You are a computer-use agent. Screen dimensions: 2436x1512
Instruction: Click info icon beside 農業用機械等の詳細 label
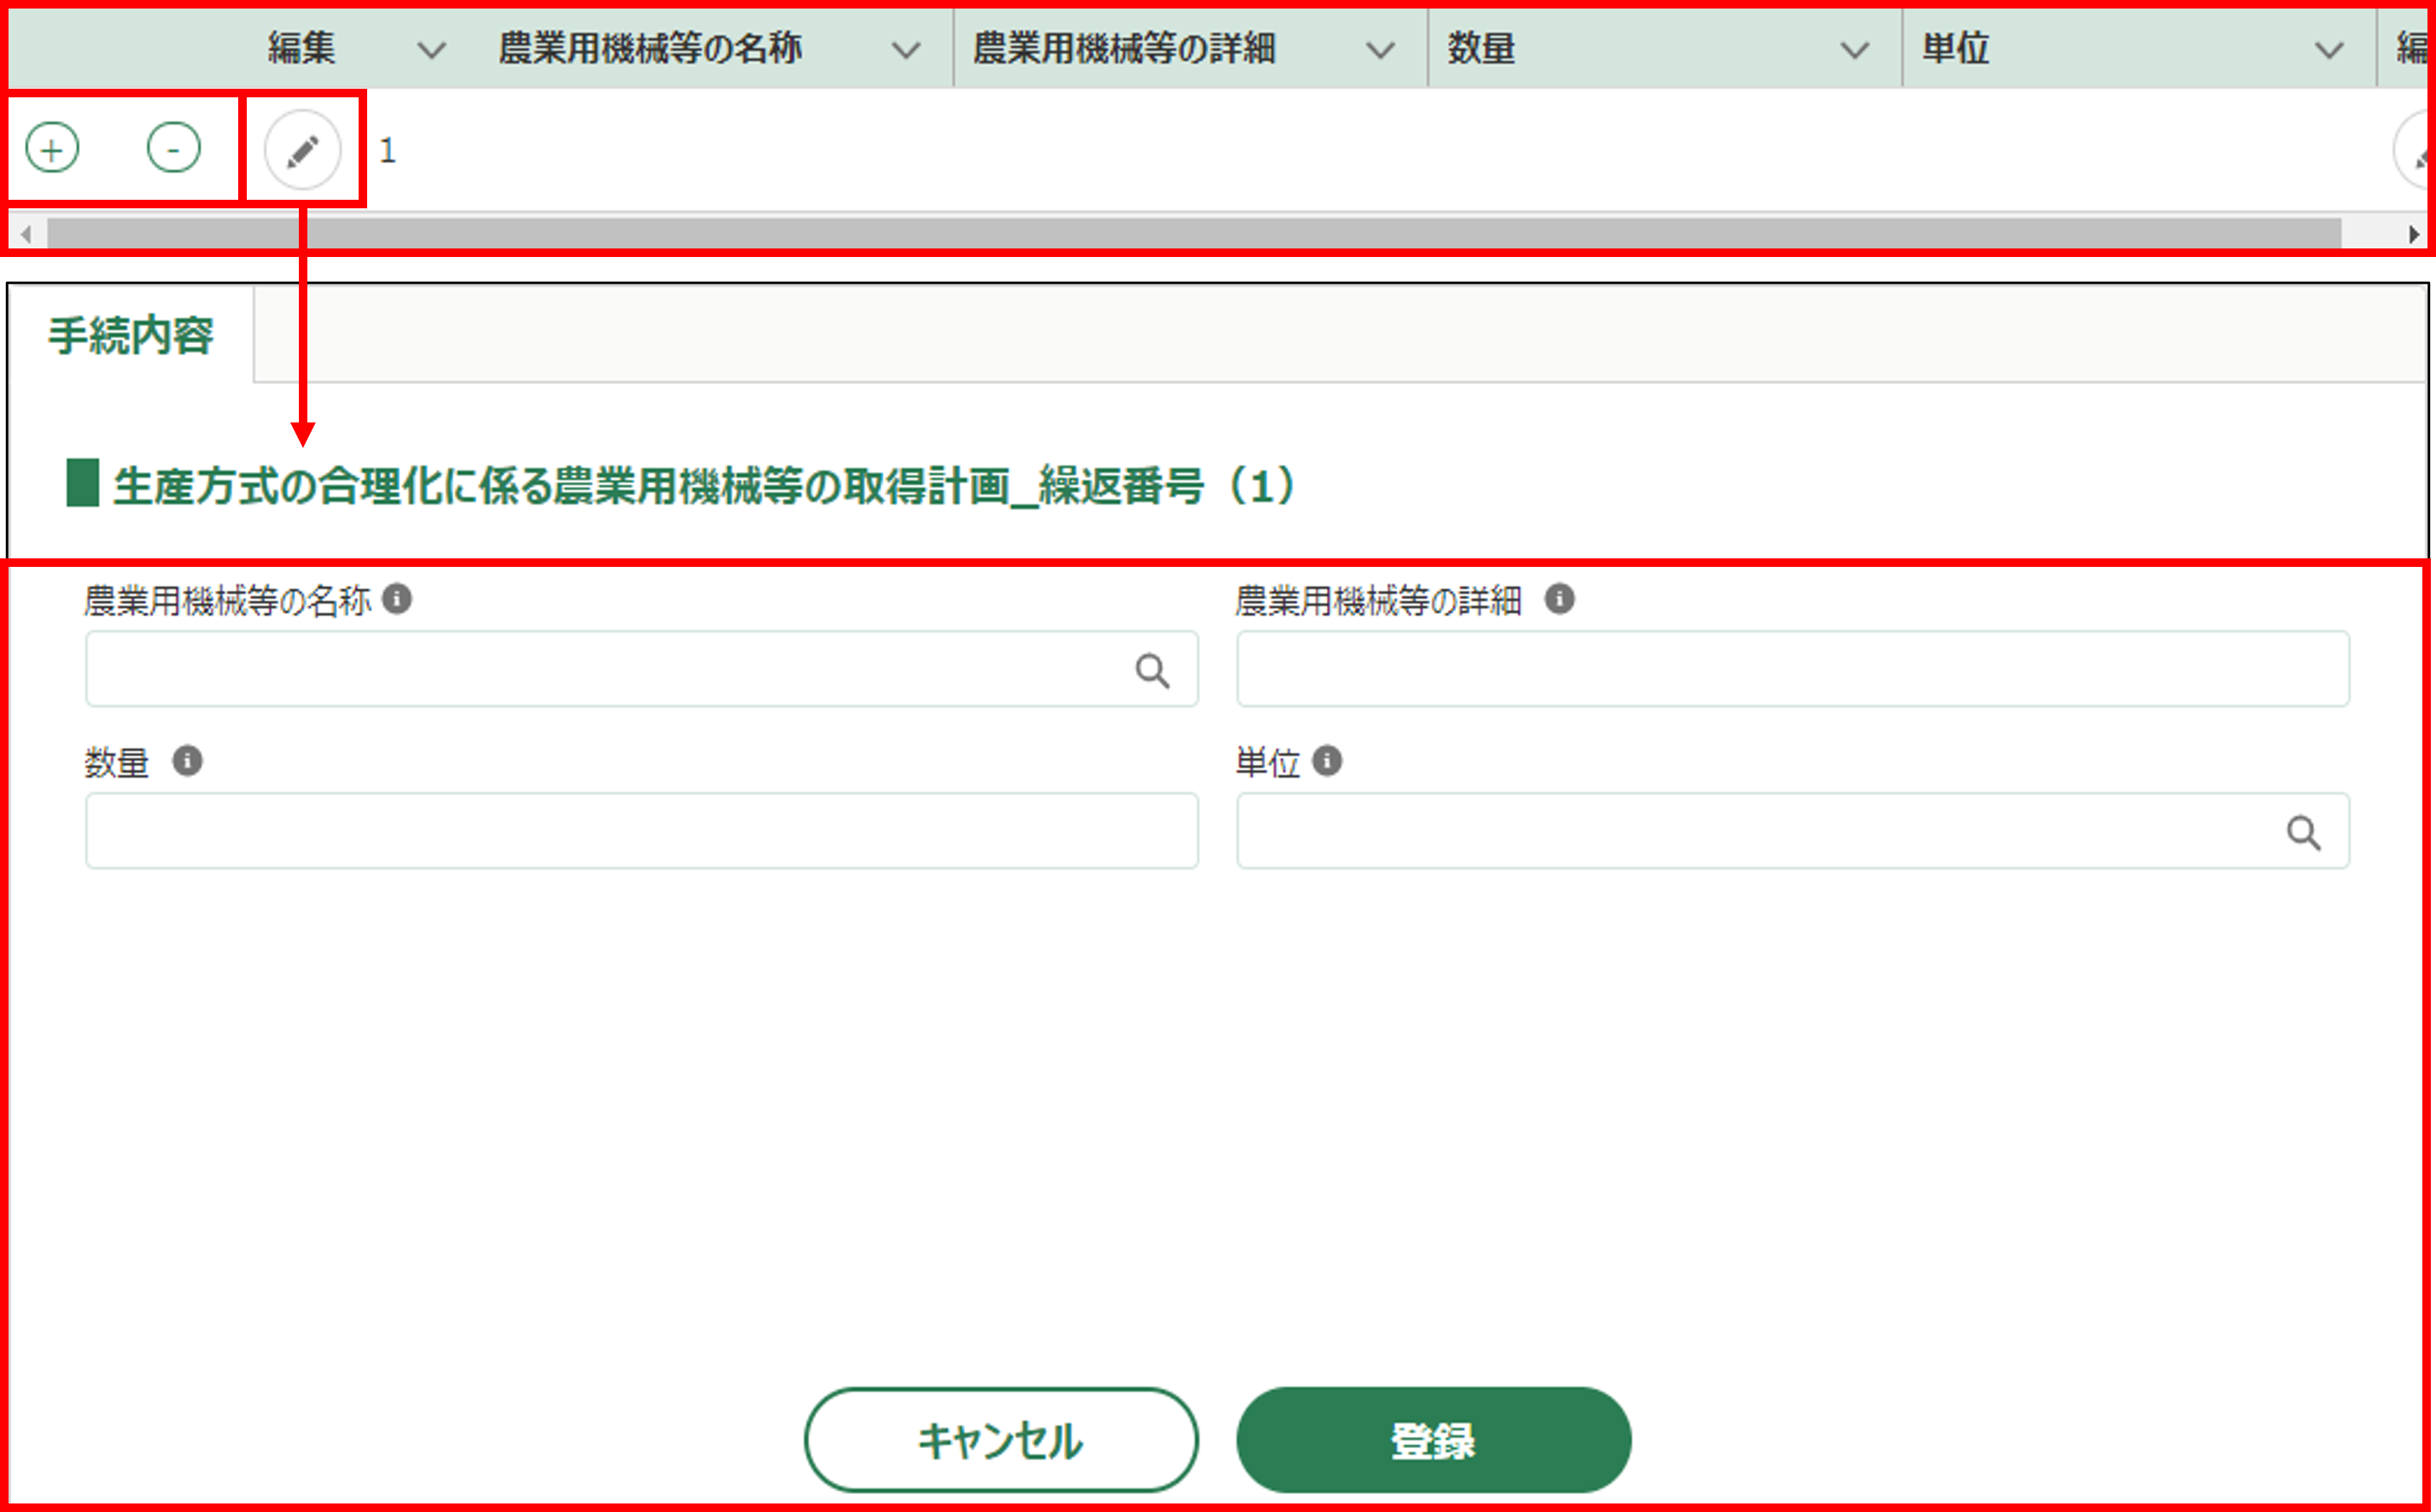1559,599
